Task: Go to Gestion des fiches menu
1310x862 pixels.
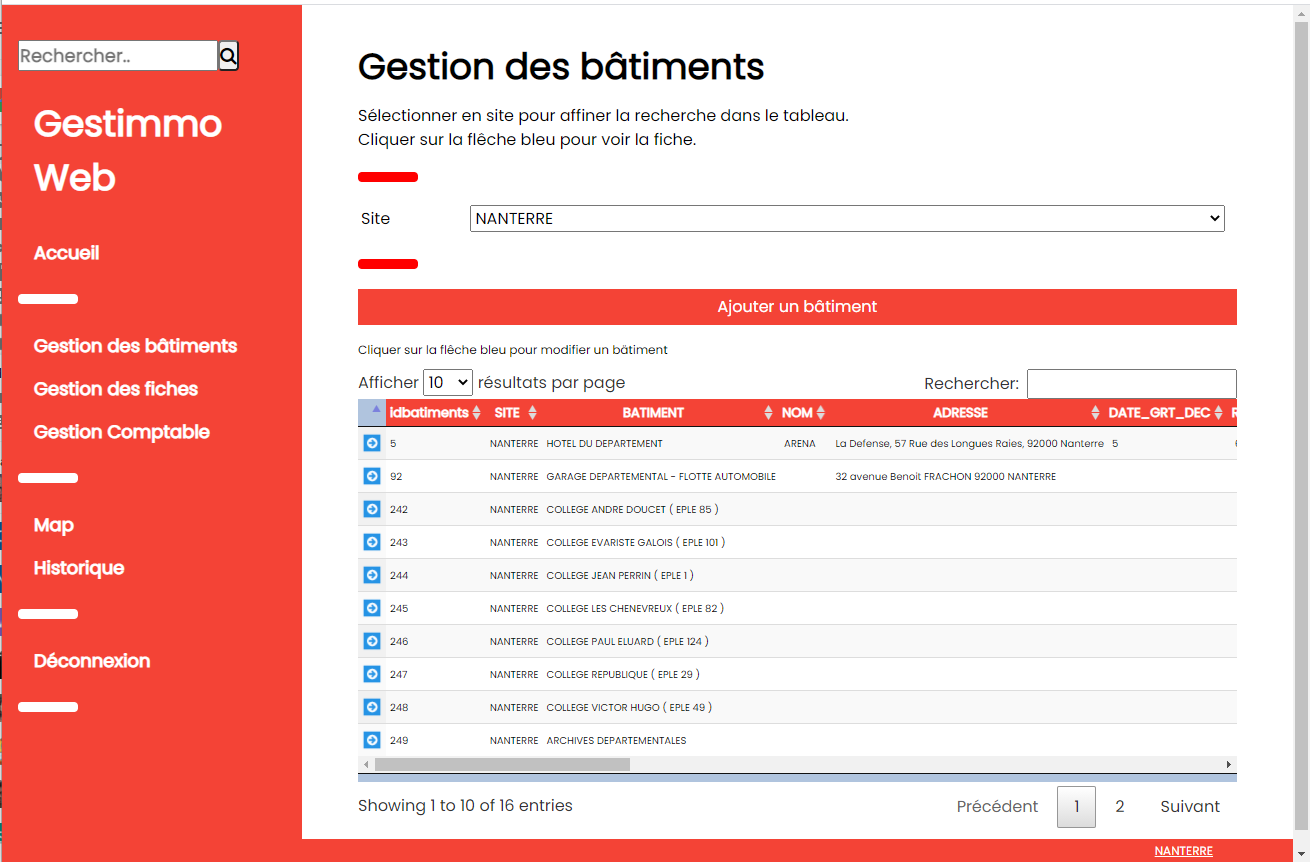Action: pos(116,389)
